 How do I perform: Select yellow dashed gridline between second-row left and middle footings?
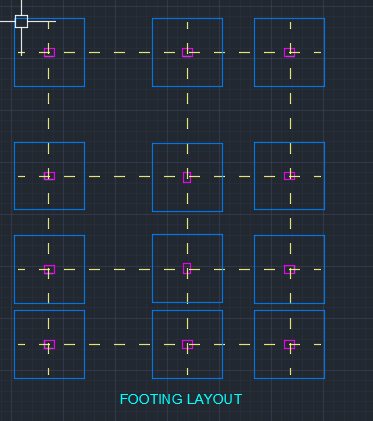(119, 176)
